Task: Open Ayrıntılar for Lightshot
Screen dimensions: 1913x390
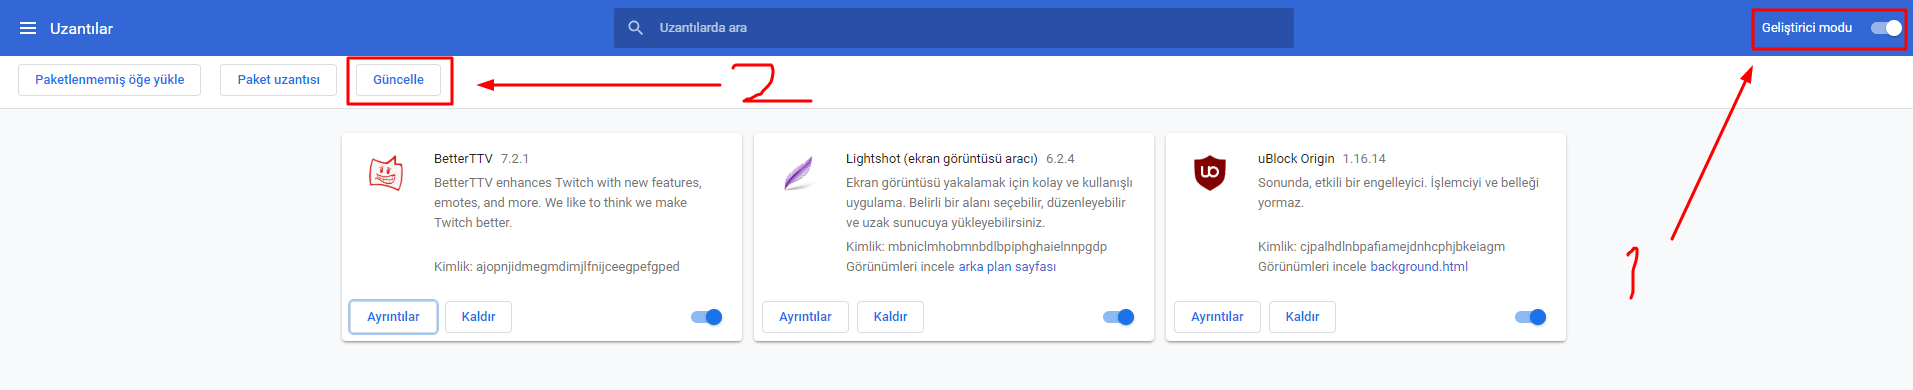Action: click(x=805, y=317)
